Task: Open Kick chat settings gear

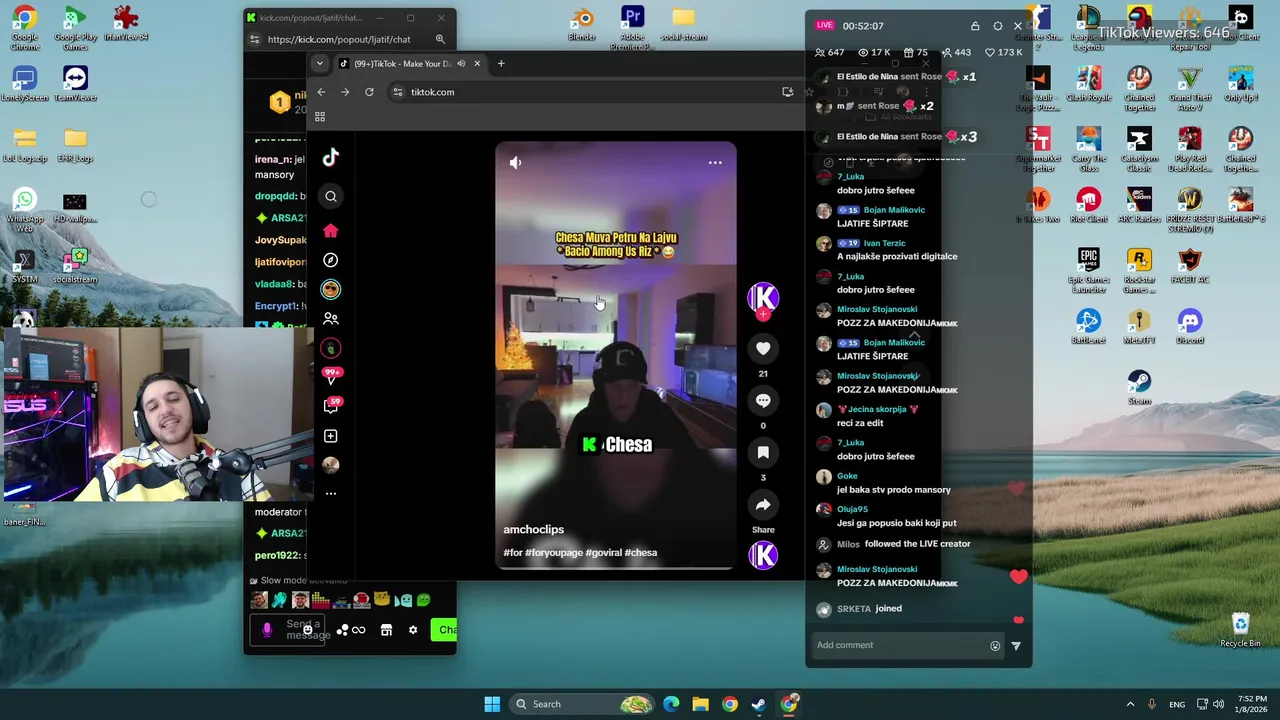Action: 413,630
